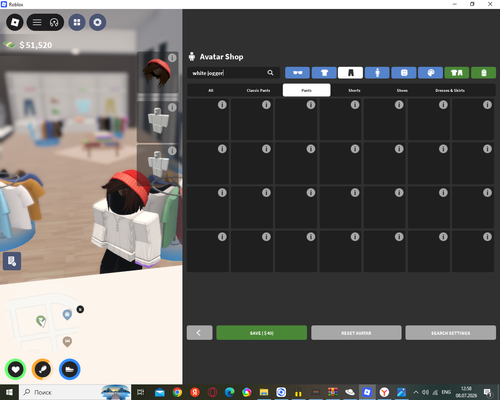
Task: Open Search Settings
Action: coord(451,333)
